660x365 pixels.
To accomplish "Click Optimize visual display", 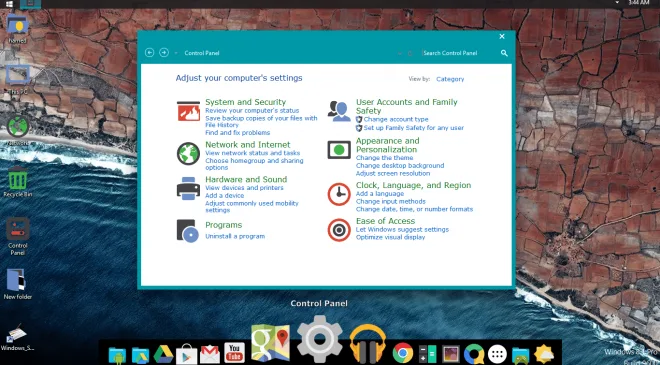I will [390, 237].
